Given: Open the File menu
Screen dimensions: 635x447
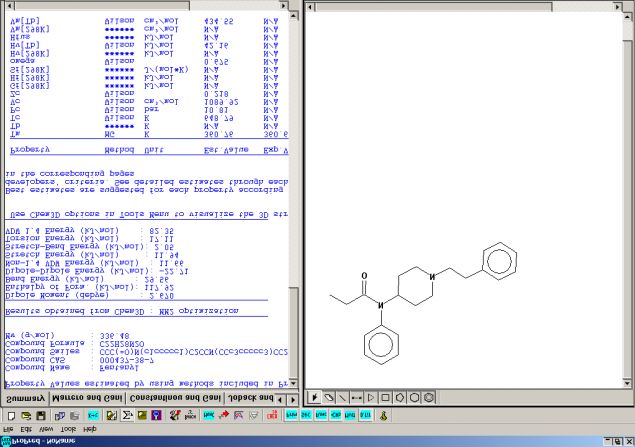Looking at the screenshot, I should tap(8, 429).
